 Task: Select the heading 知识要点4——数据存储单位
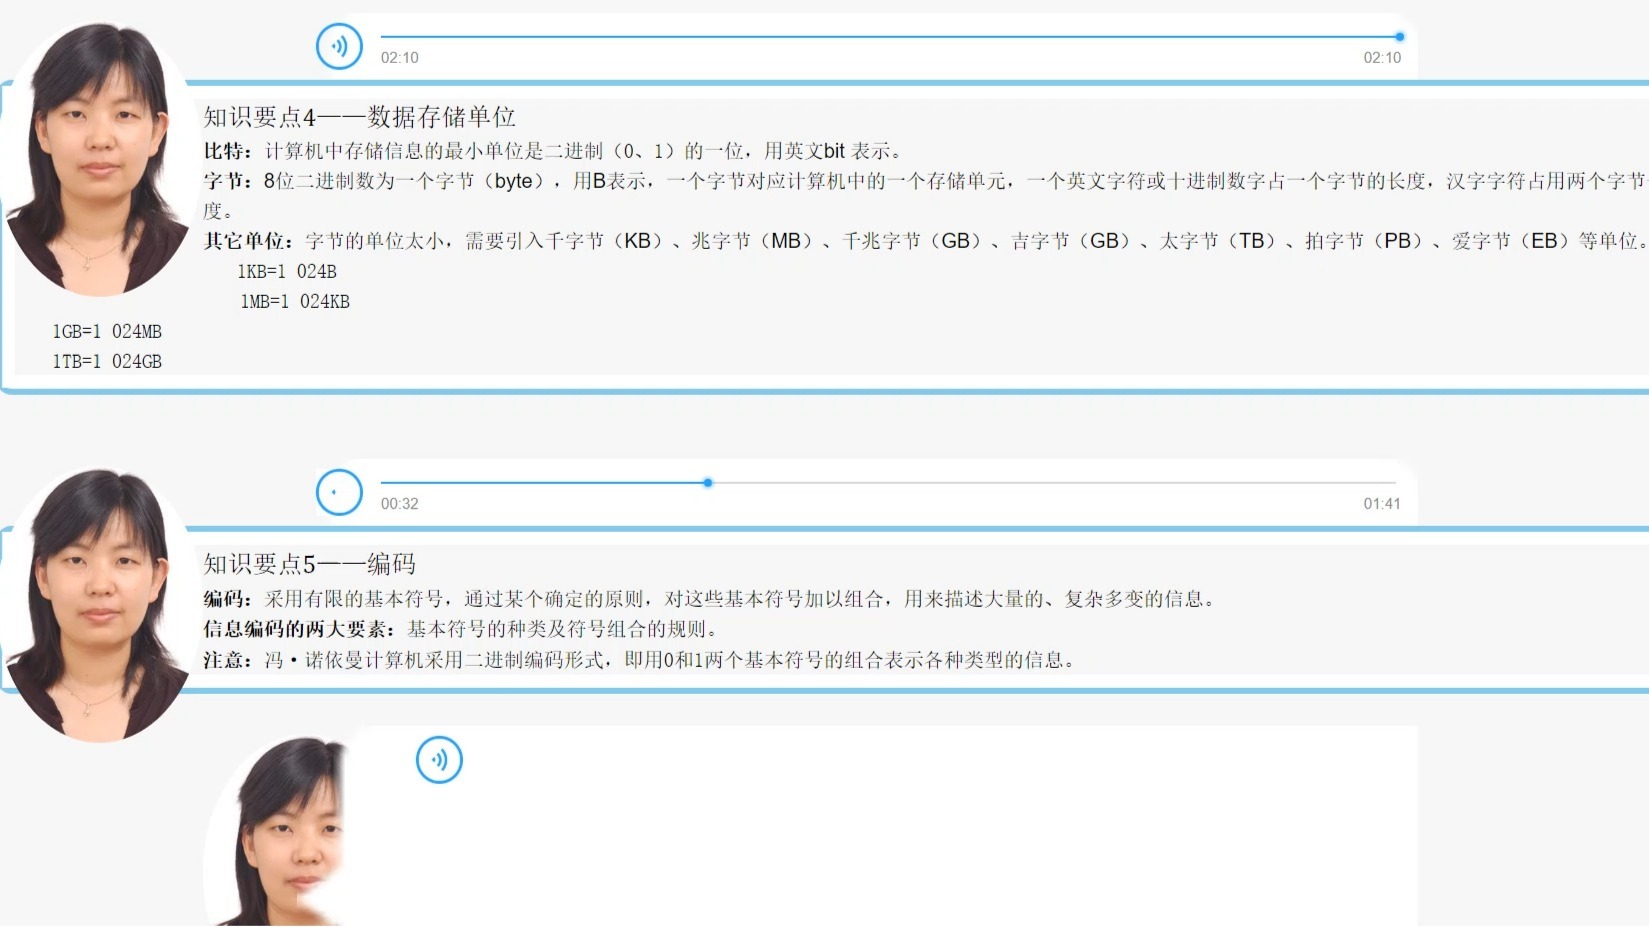click(360, 117)
